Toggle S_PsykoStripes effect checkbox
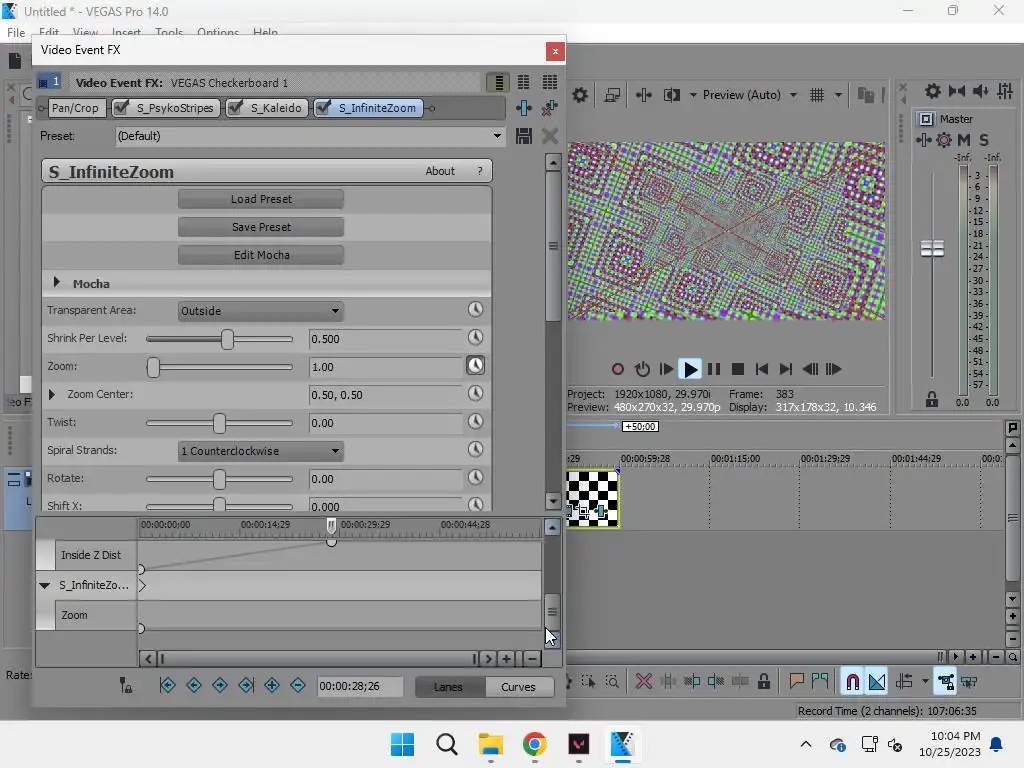The image size is (1024, 768). tap(121, 108)
